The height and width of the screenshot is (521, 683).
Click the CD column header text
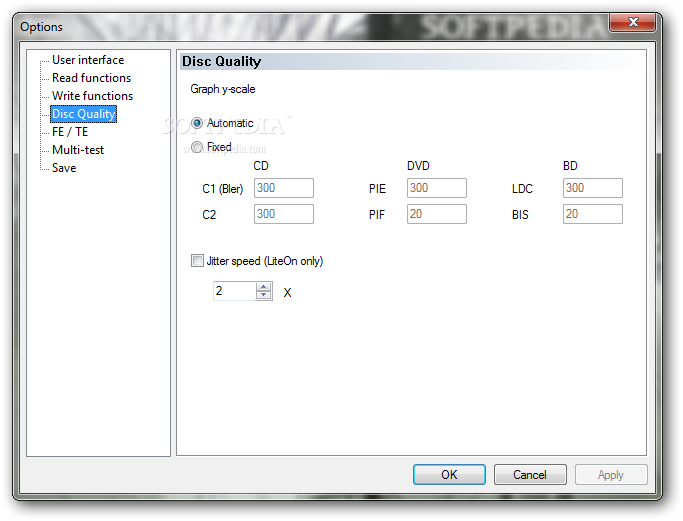pyautogui.click(x=261, y=166)
